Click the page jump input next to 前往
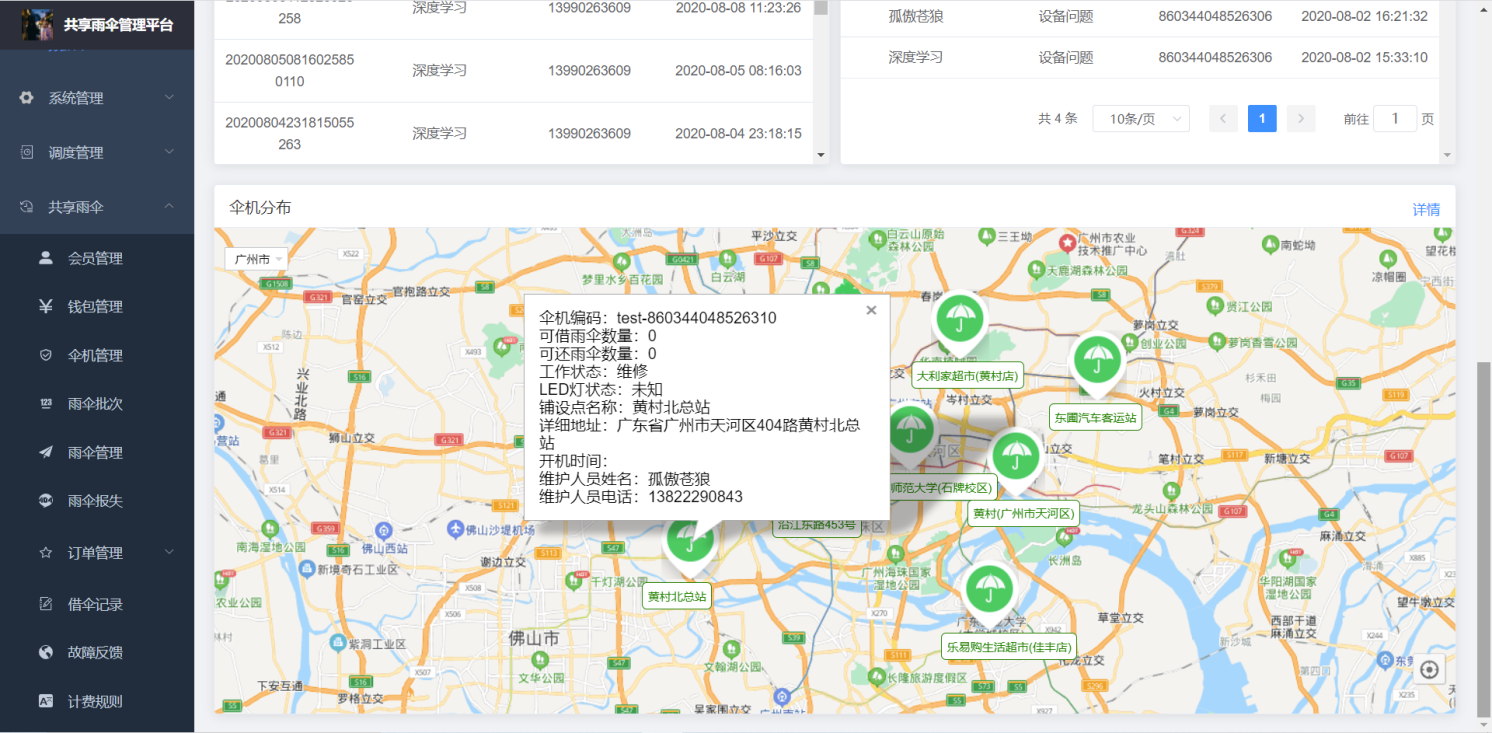 click(1394, 118)
